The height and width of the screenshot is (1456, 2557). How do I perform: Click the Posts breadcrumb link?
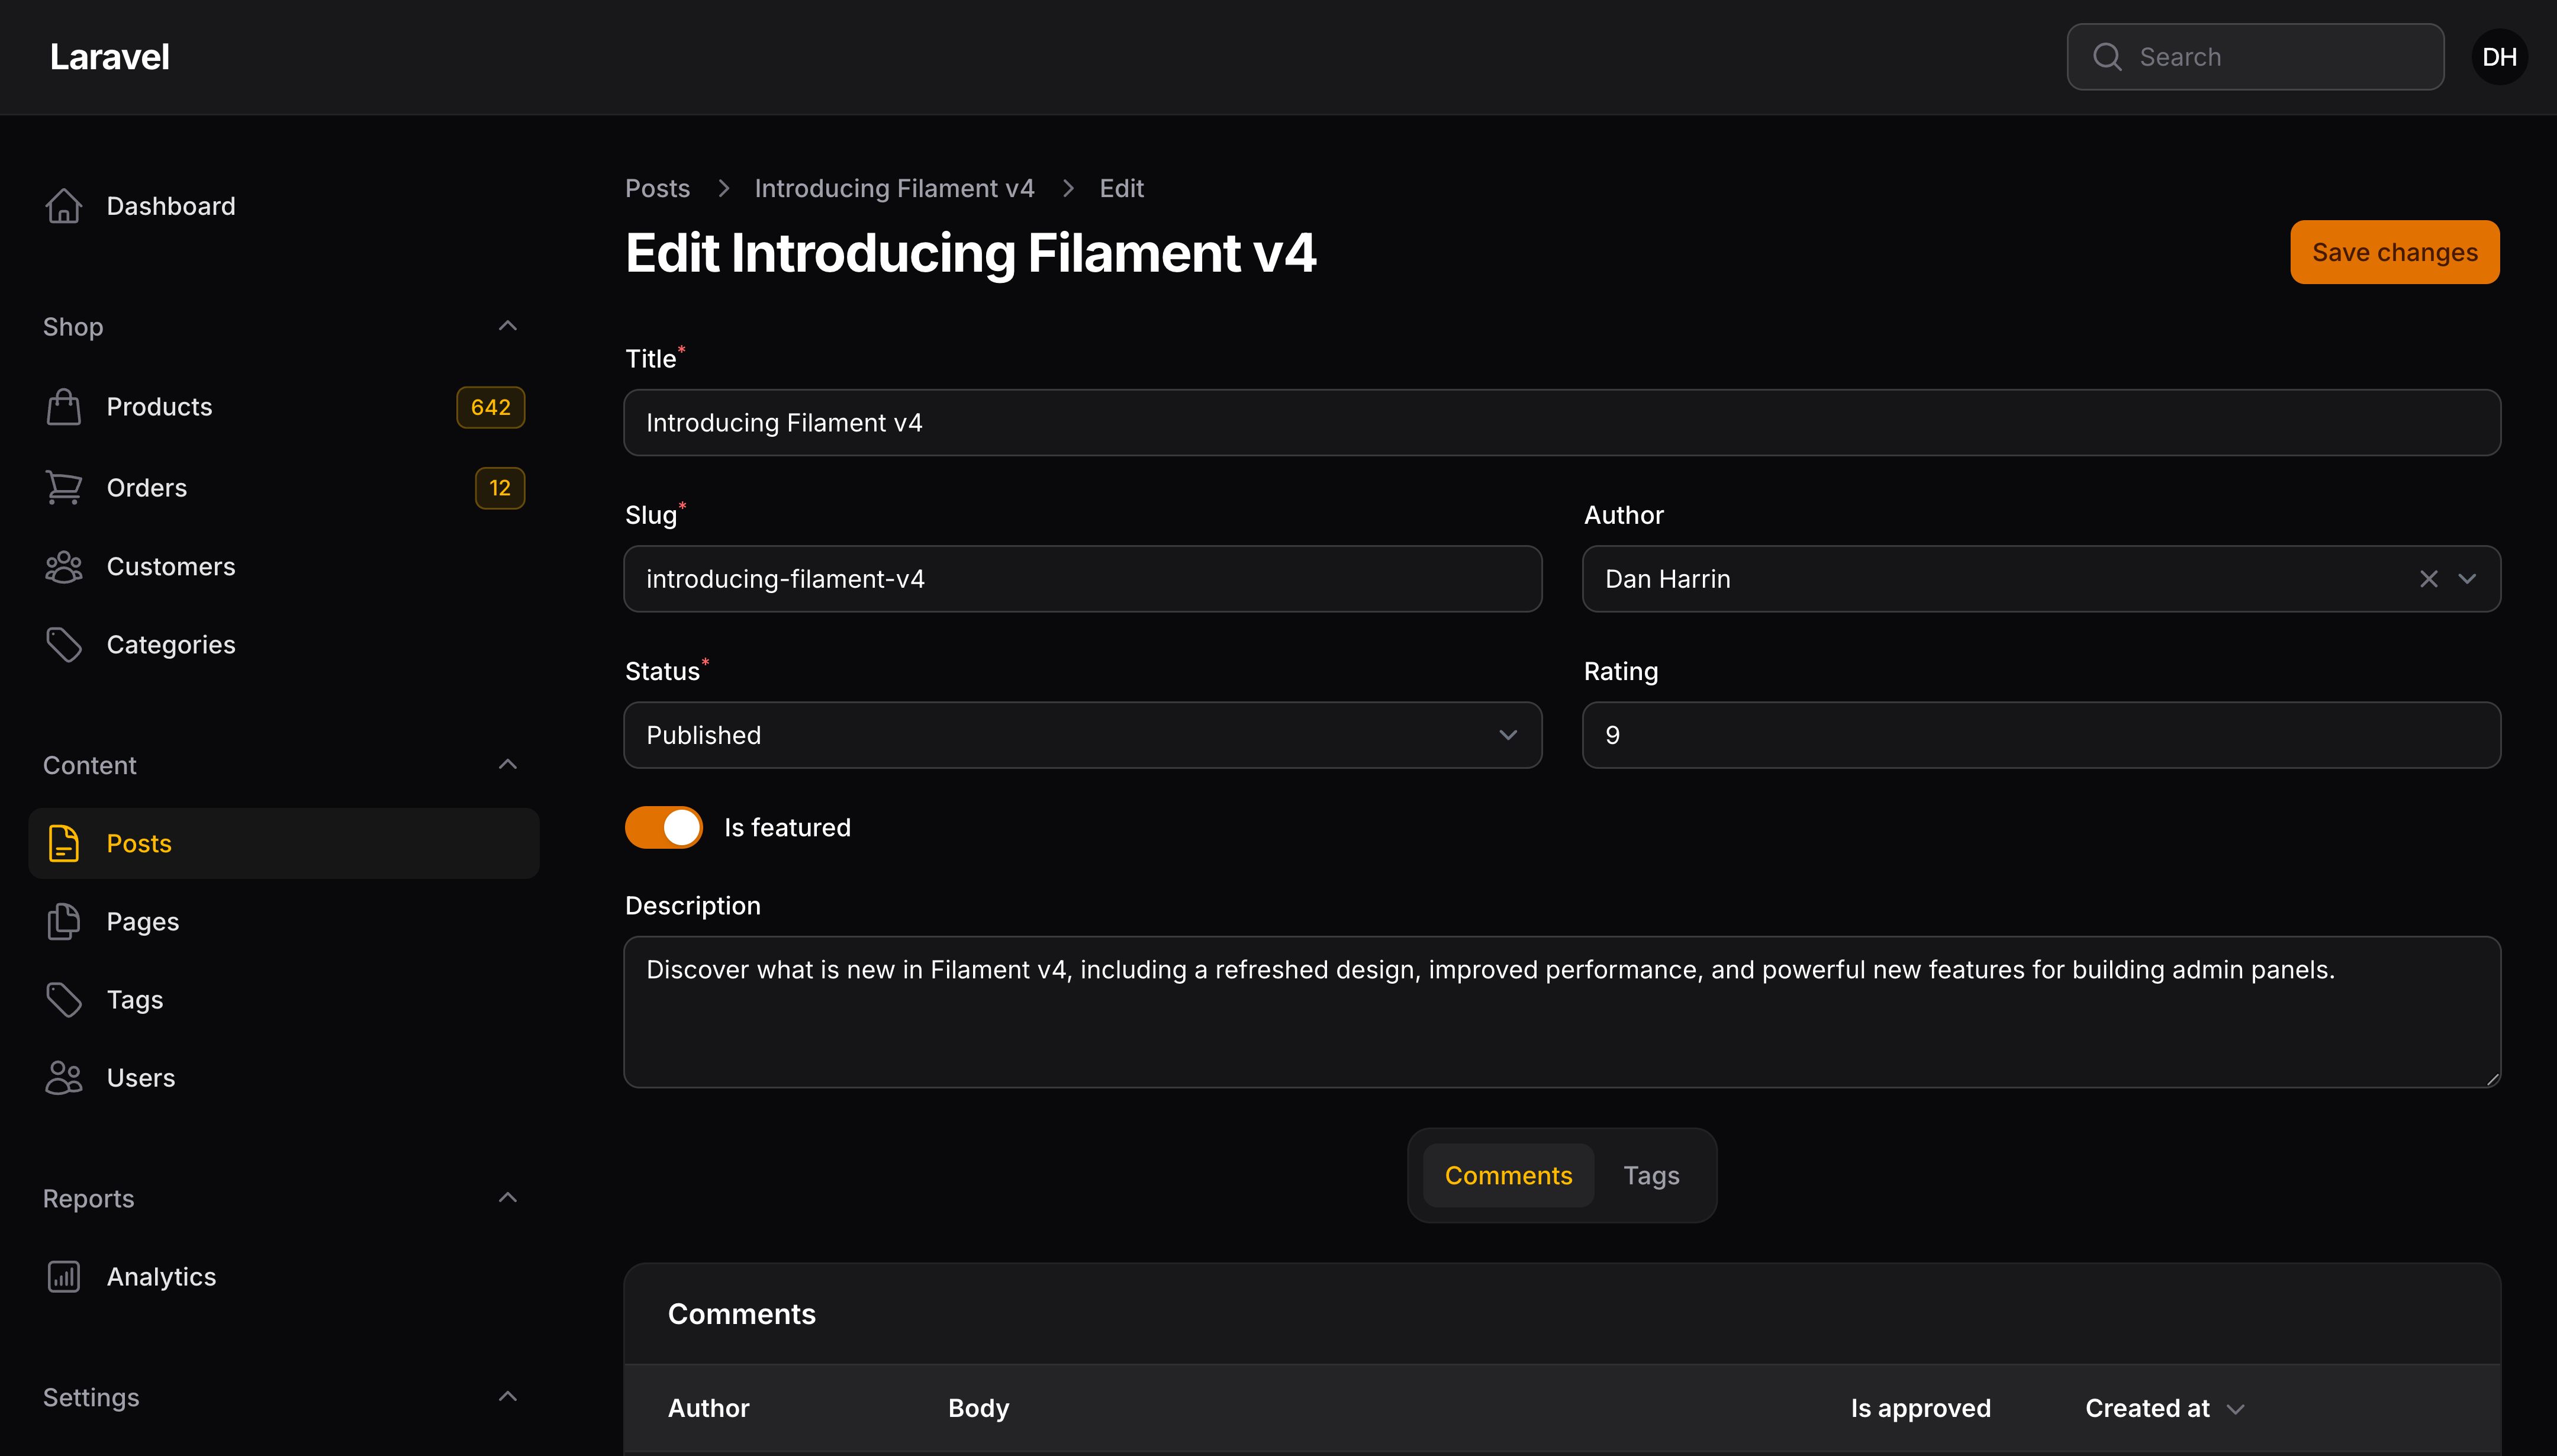tap(657, 188)
